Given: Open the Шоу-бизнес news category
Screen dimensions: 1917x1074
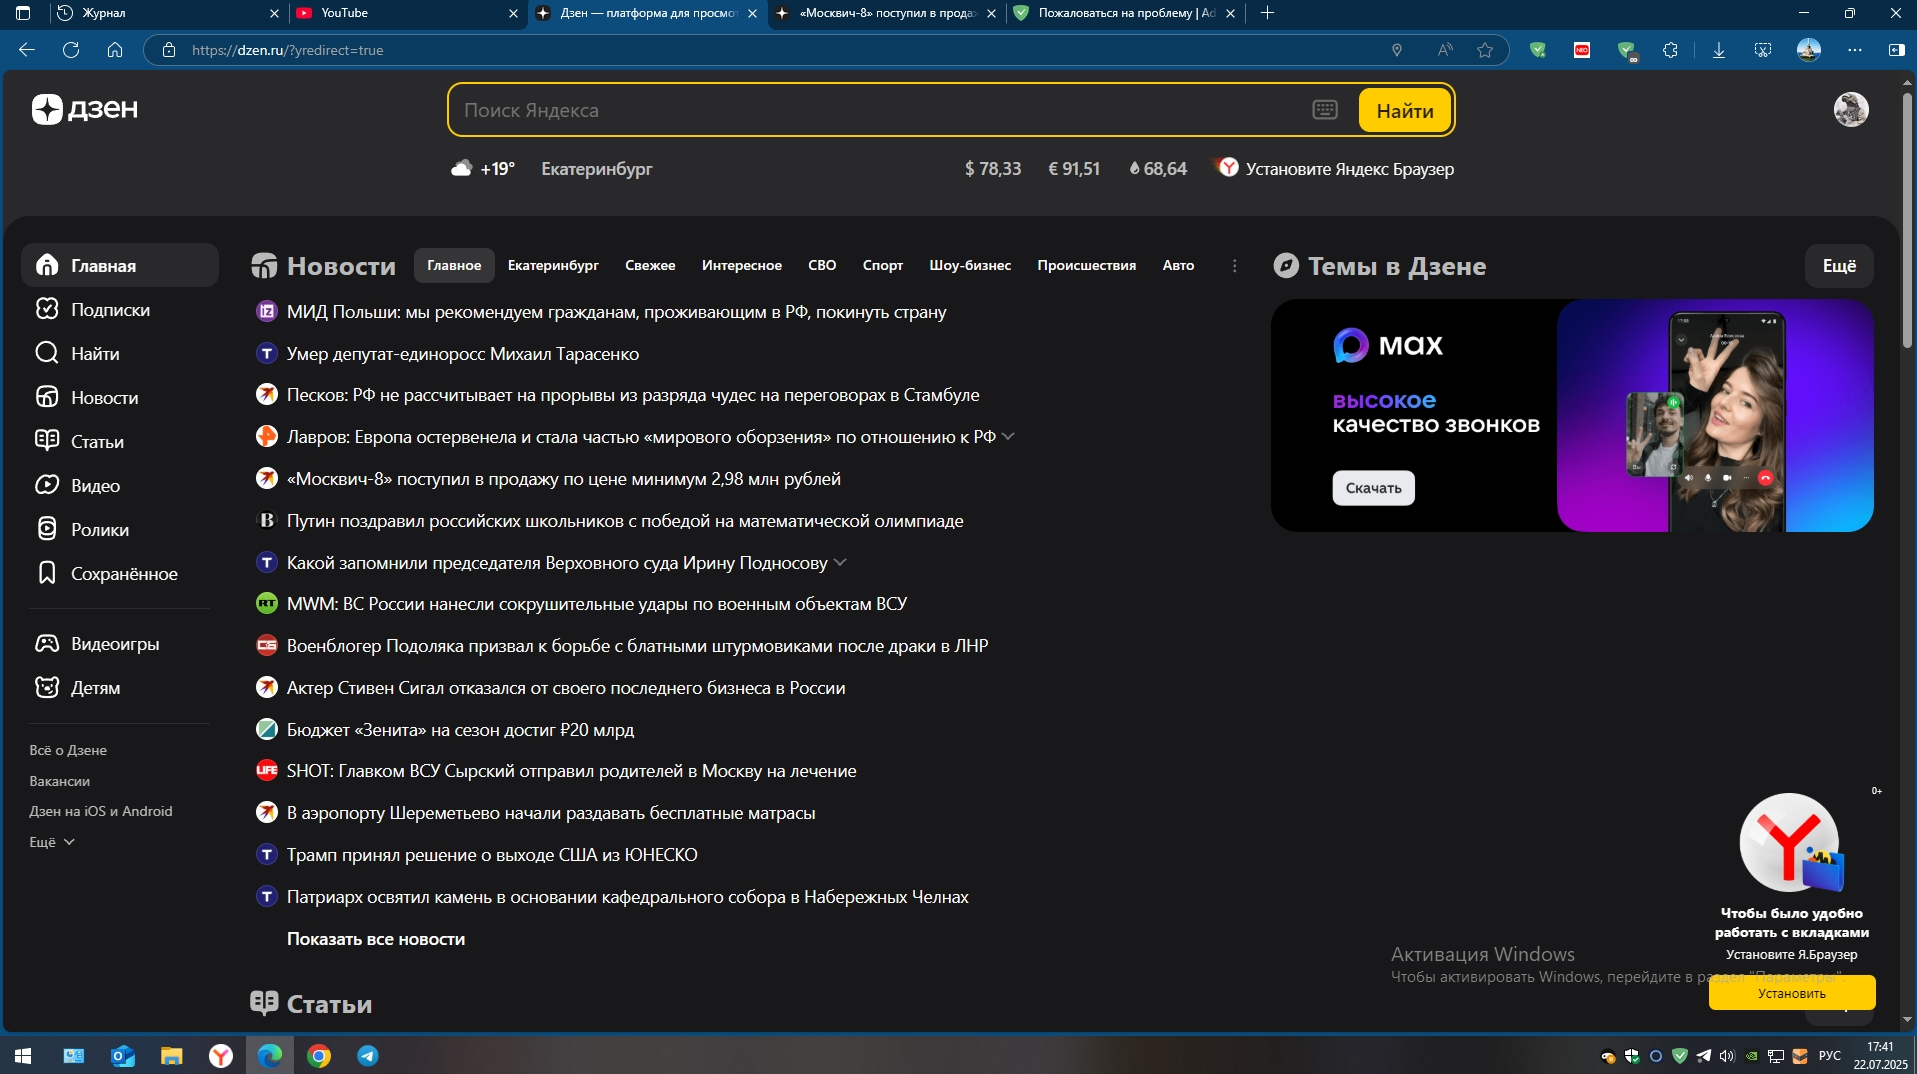Looking at the screenshot, I should tap(968, 265).
